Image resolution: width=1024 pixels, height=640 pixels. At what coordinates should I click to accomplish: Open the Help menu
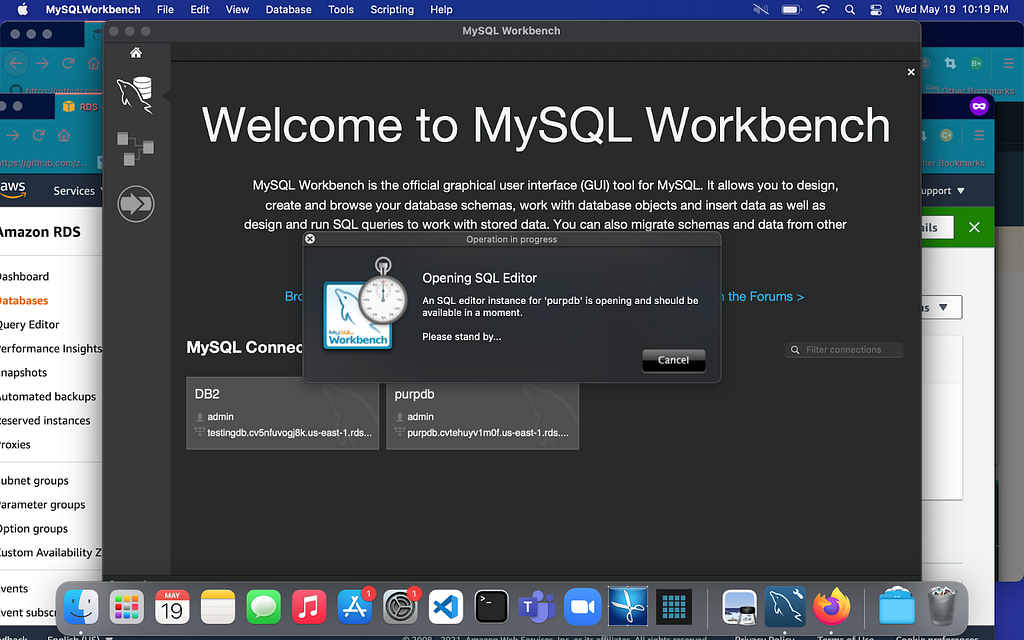point(441,9)
